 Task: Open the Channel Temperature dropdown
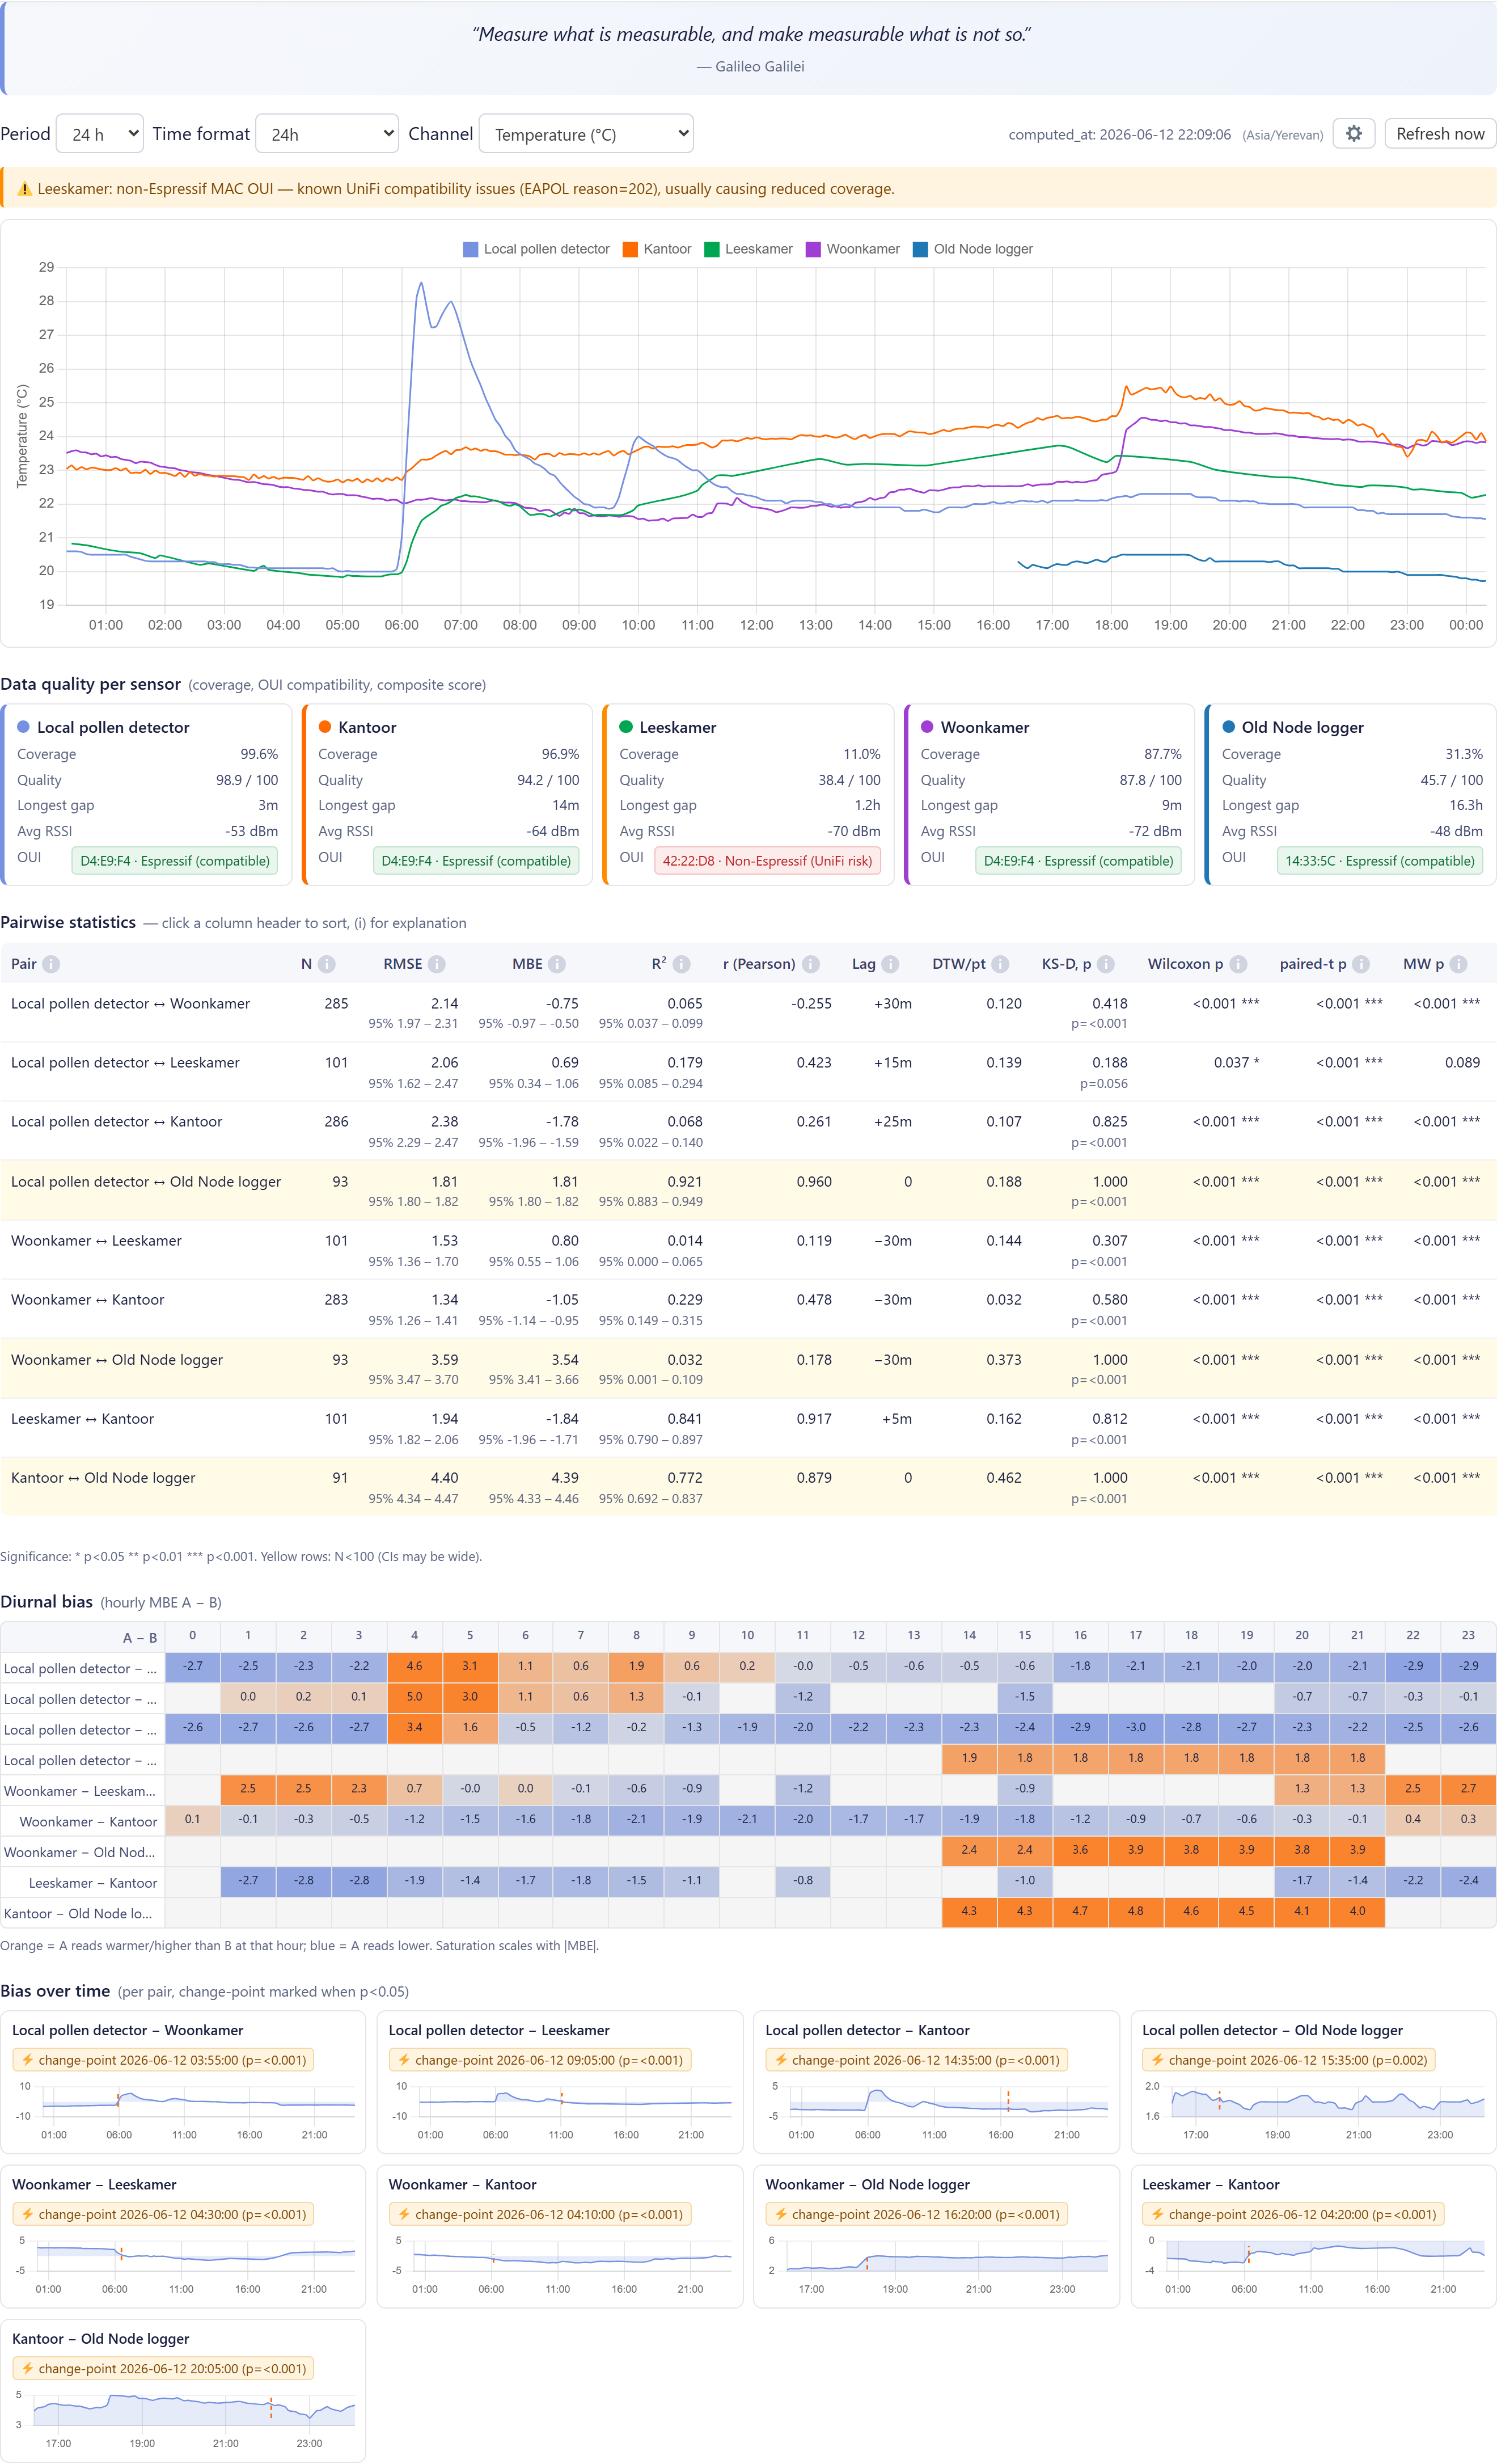point(586,134)
